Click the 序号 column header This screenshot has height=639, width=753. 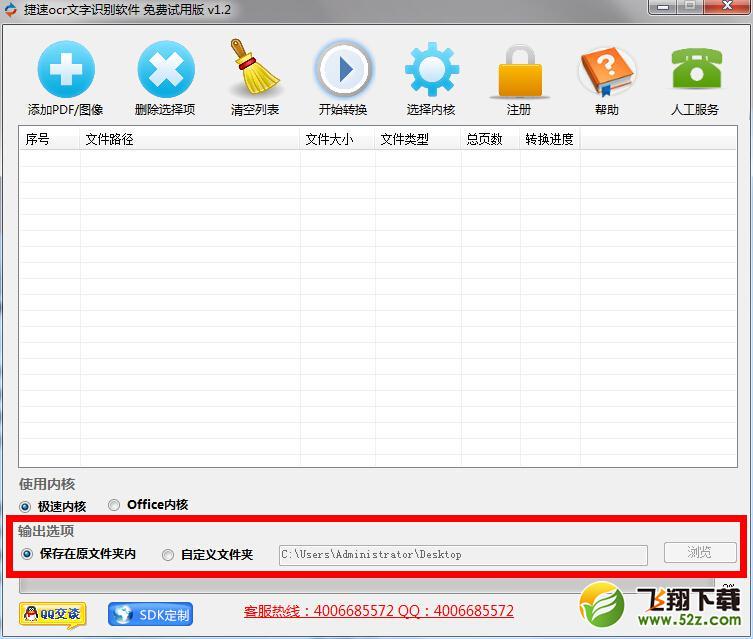[x=50, y=139]
